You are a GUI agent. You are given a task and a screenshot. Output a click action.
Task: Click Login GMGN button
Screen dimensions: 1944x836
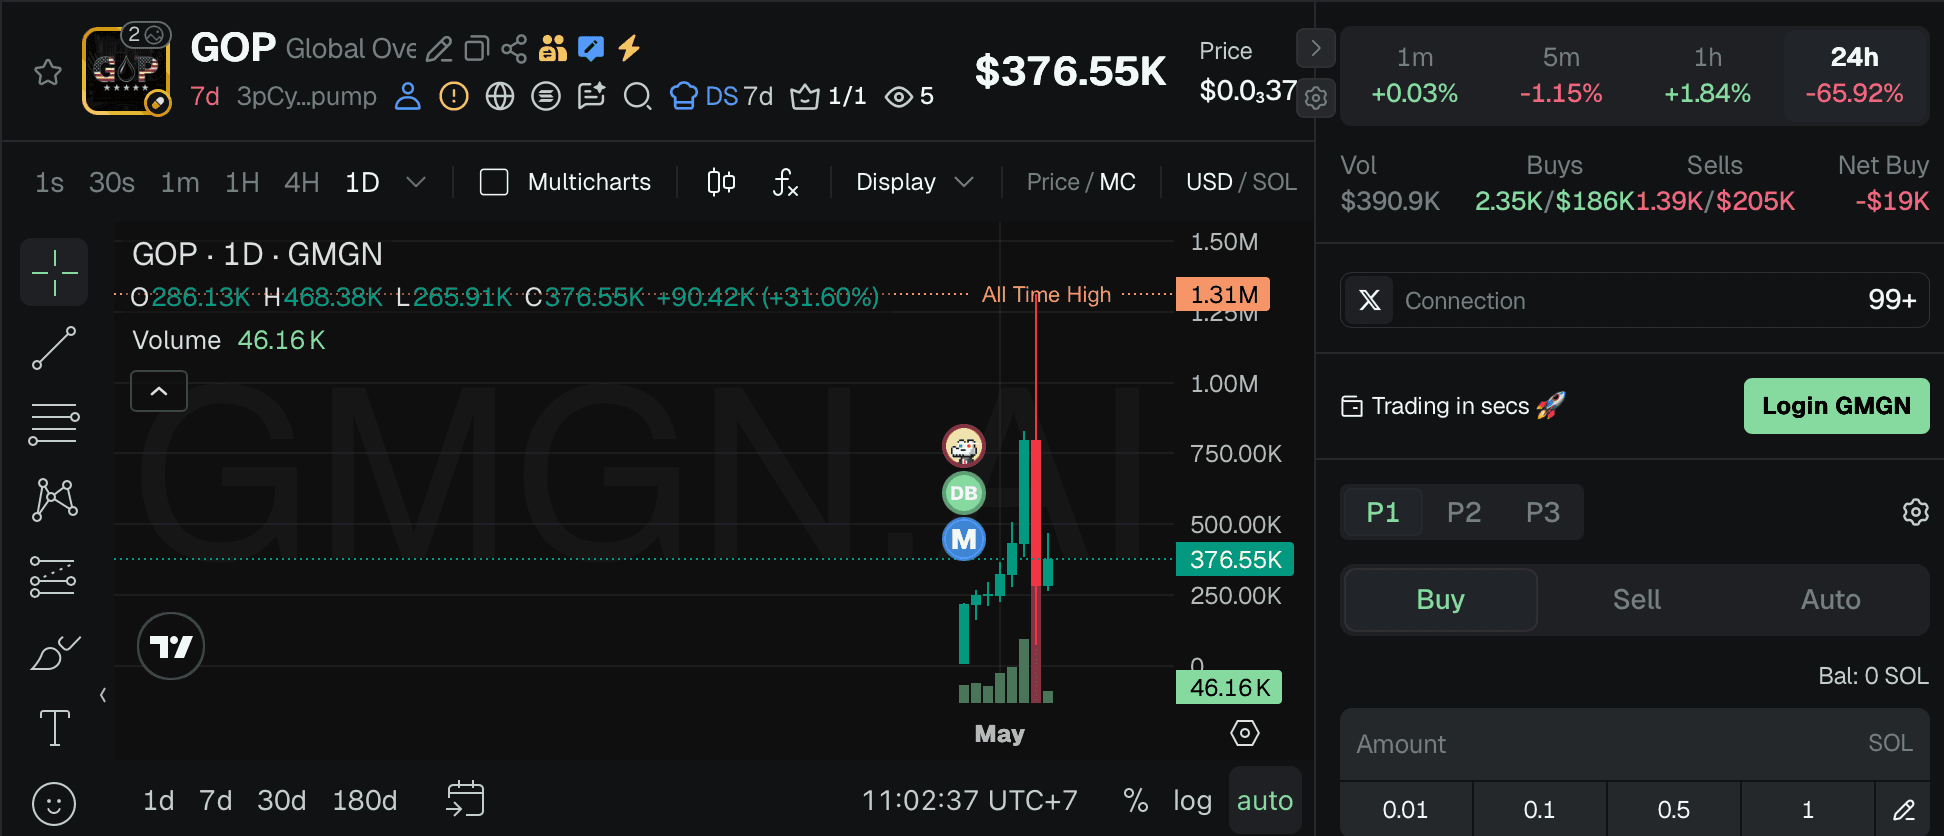1836,406
